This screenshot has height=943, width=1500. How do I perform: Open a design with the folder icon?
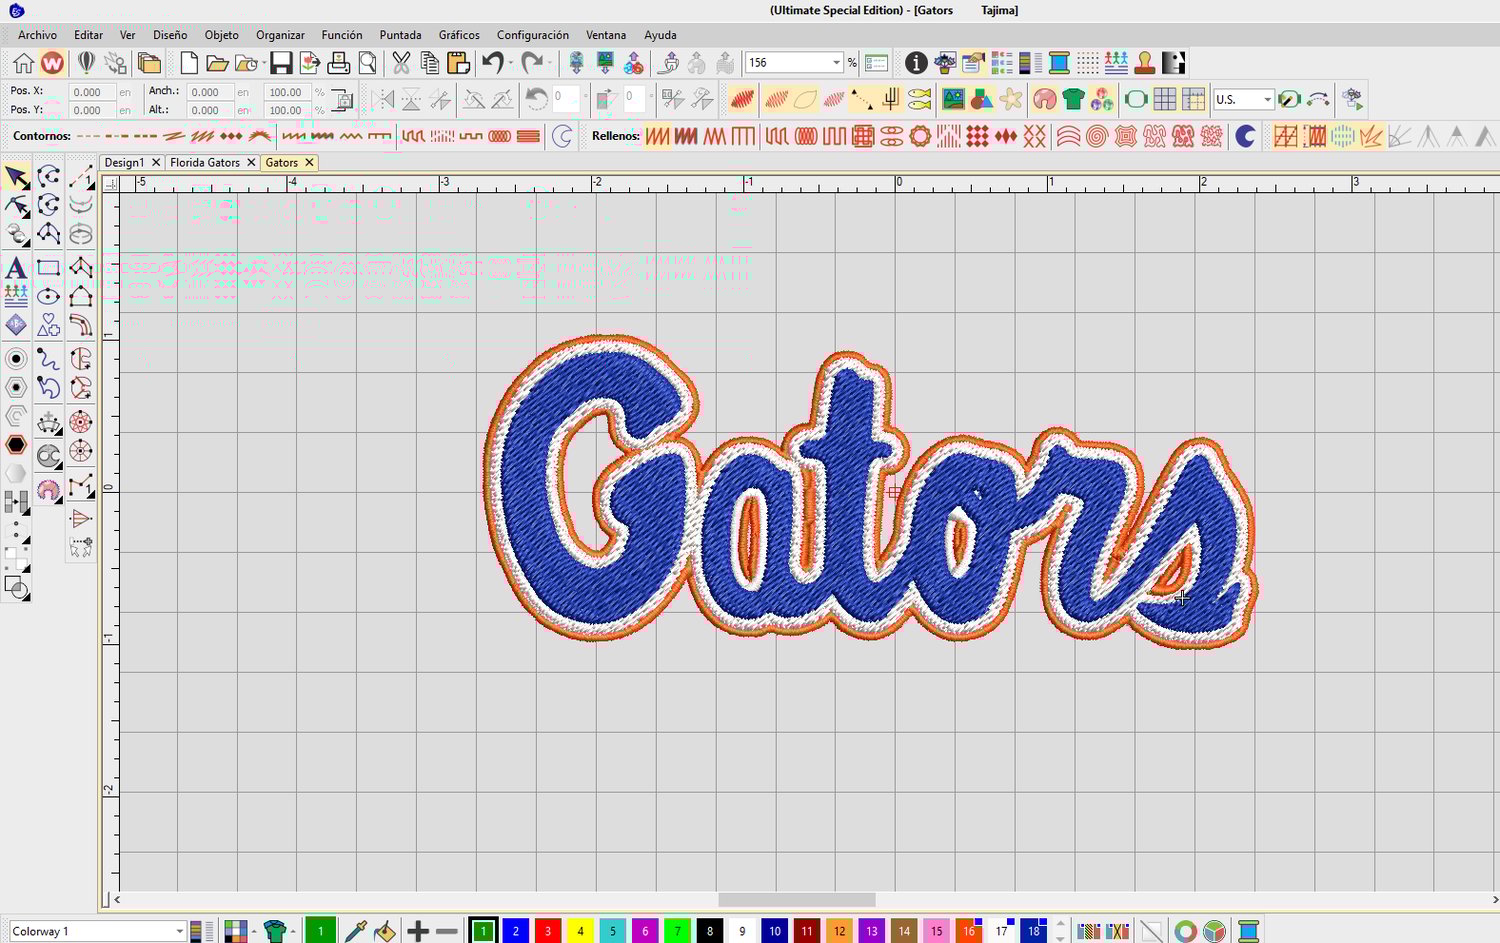pyautogui.click(x=217, y=63)
